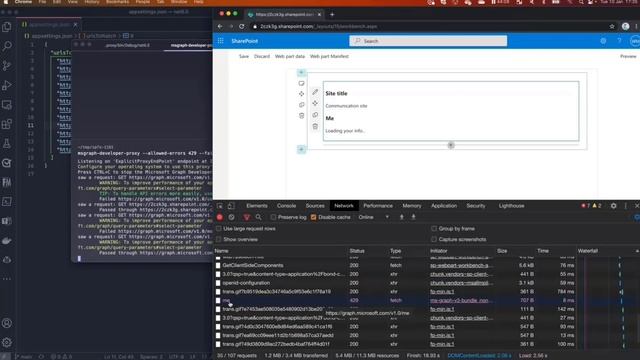Open the VS Code Search view
This screenshot has height=360, width=640.
7,46
